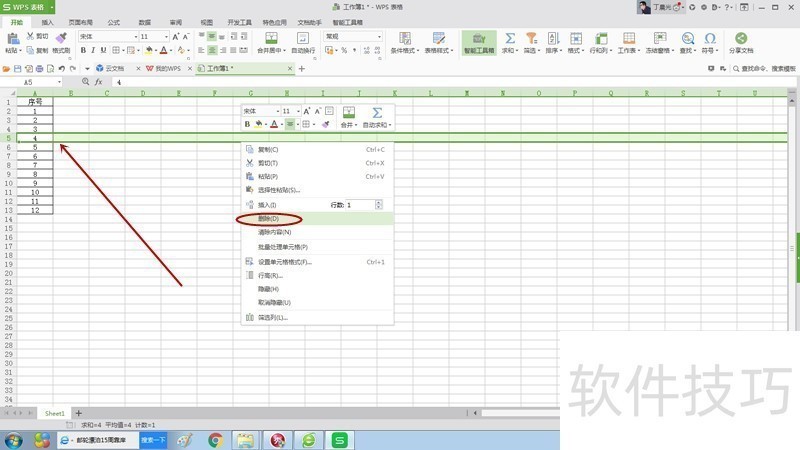Choose Format Cells (设置单元格格式) in context menu
Screen dimensions: 800x450
317,262
